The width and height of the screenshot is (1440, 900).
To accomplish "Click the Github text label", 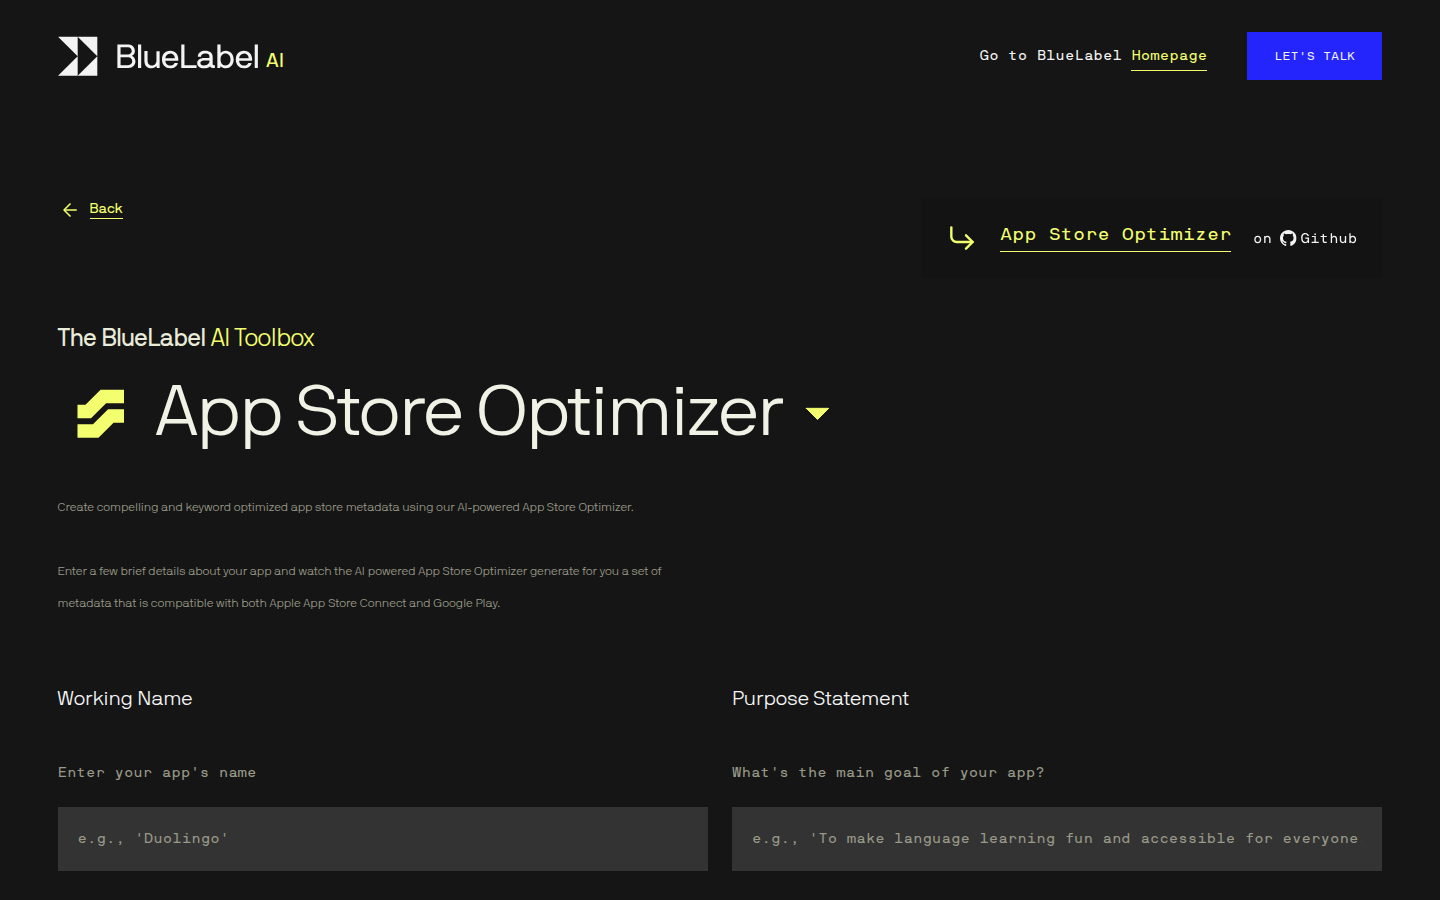I will click(1328, 238).
